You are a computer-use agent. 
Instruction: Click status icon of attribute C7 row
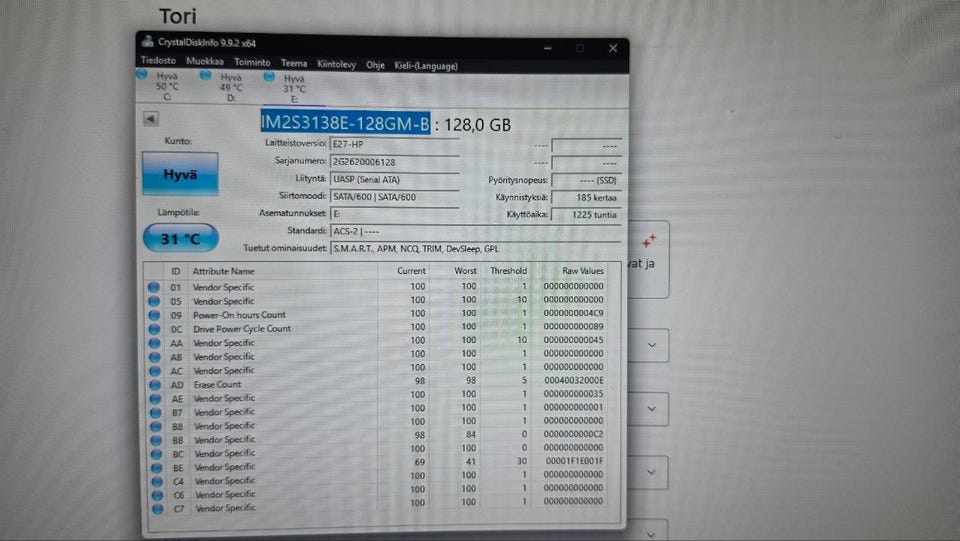pos(158,509)
